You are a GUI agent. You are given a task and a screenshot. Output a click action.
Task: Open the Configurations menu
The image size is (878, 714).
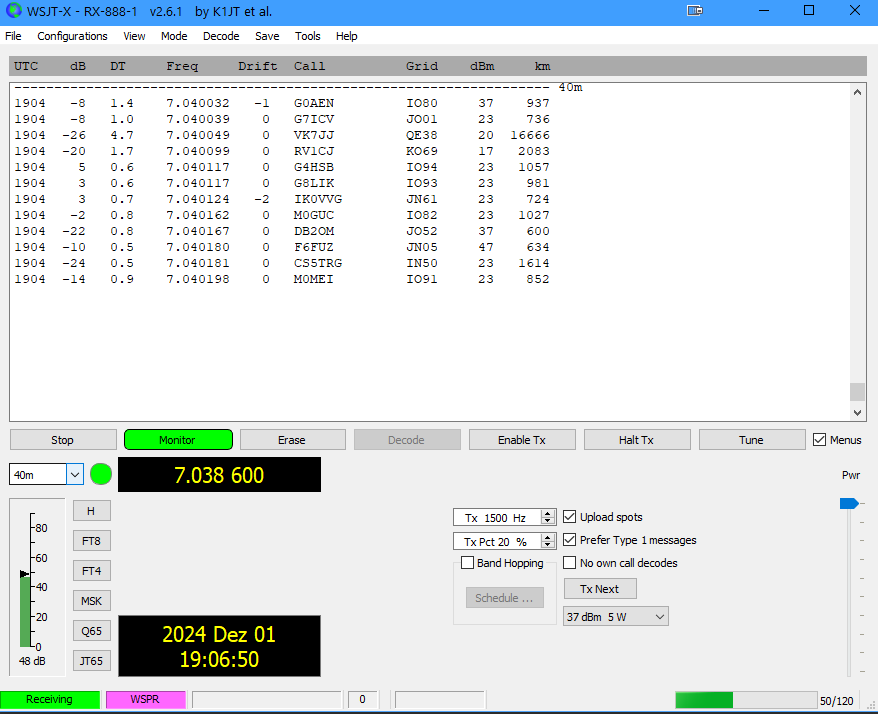click(72, 36)
